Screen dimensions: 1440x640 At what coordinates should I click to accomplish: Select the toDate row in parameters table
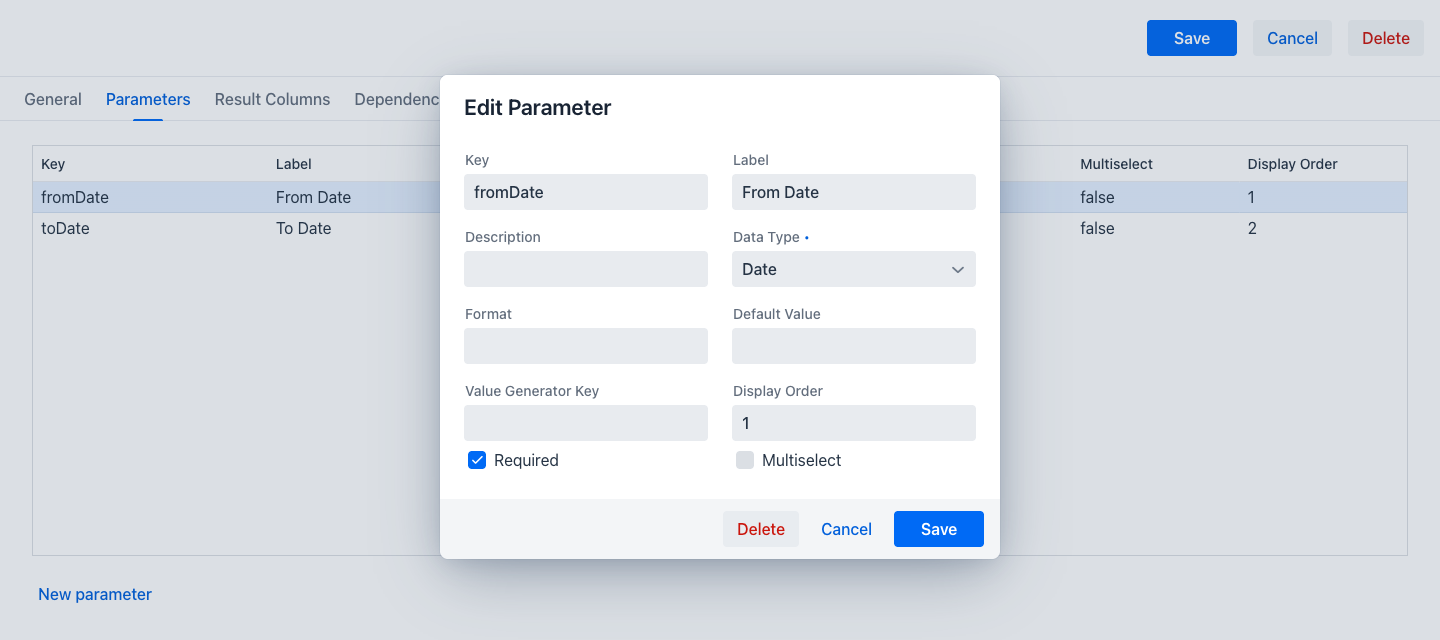[x=720, y=228]
